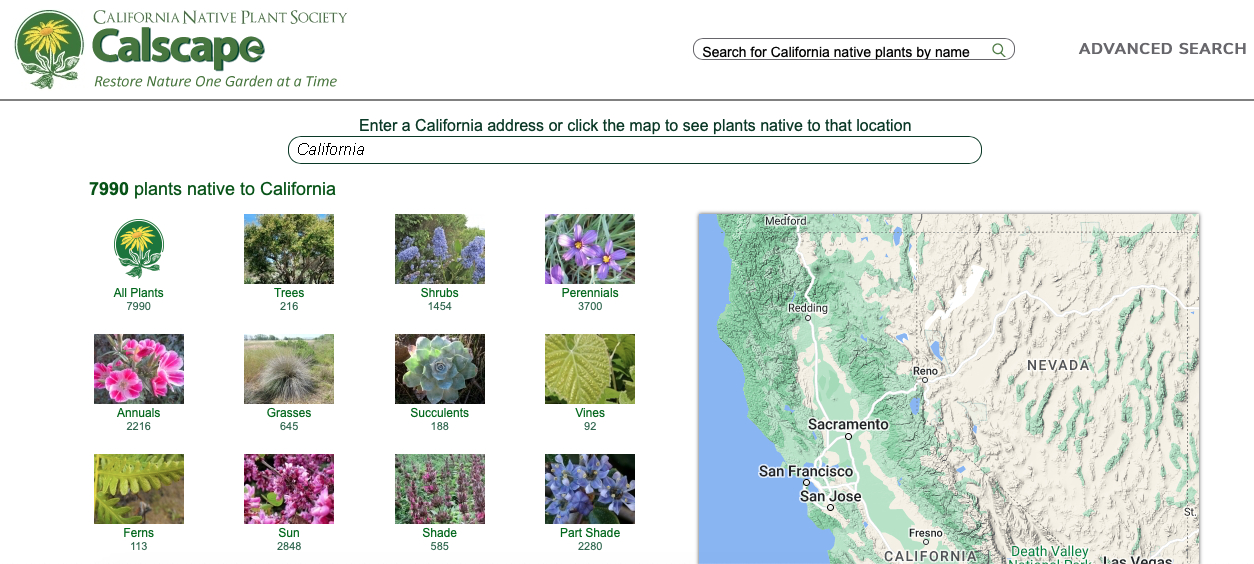Choose the Perennials flower image
The width and height of the screenshot is (1254, 564).
coord(590,249)
